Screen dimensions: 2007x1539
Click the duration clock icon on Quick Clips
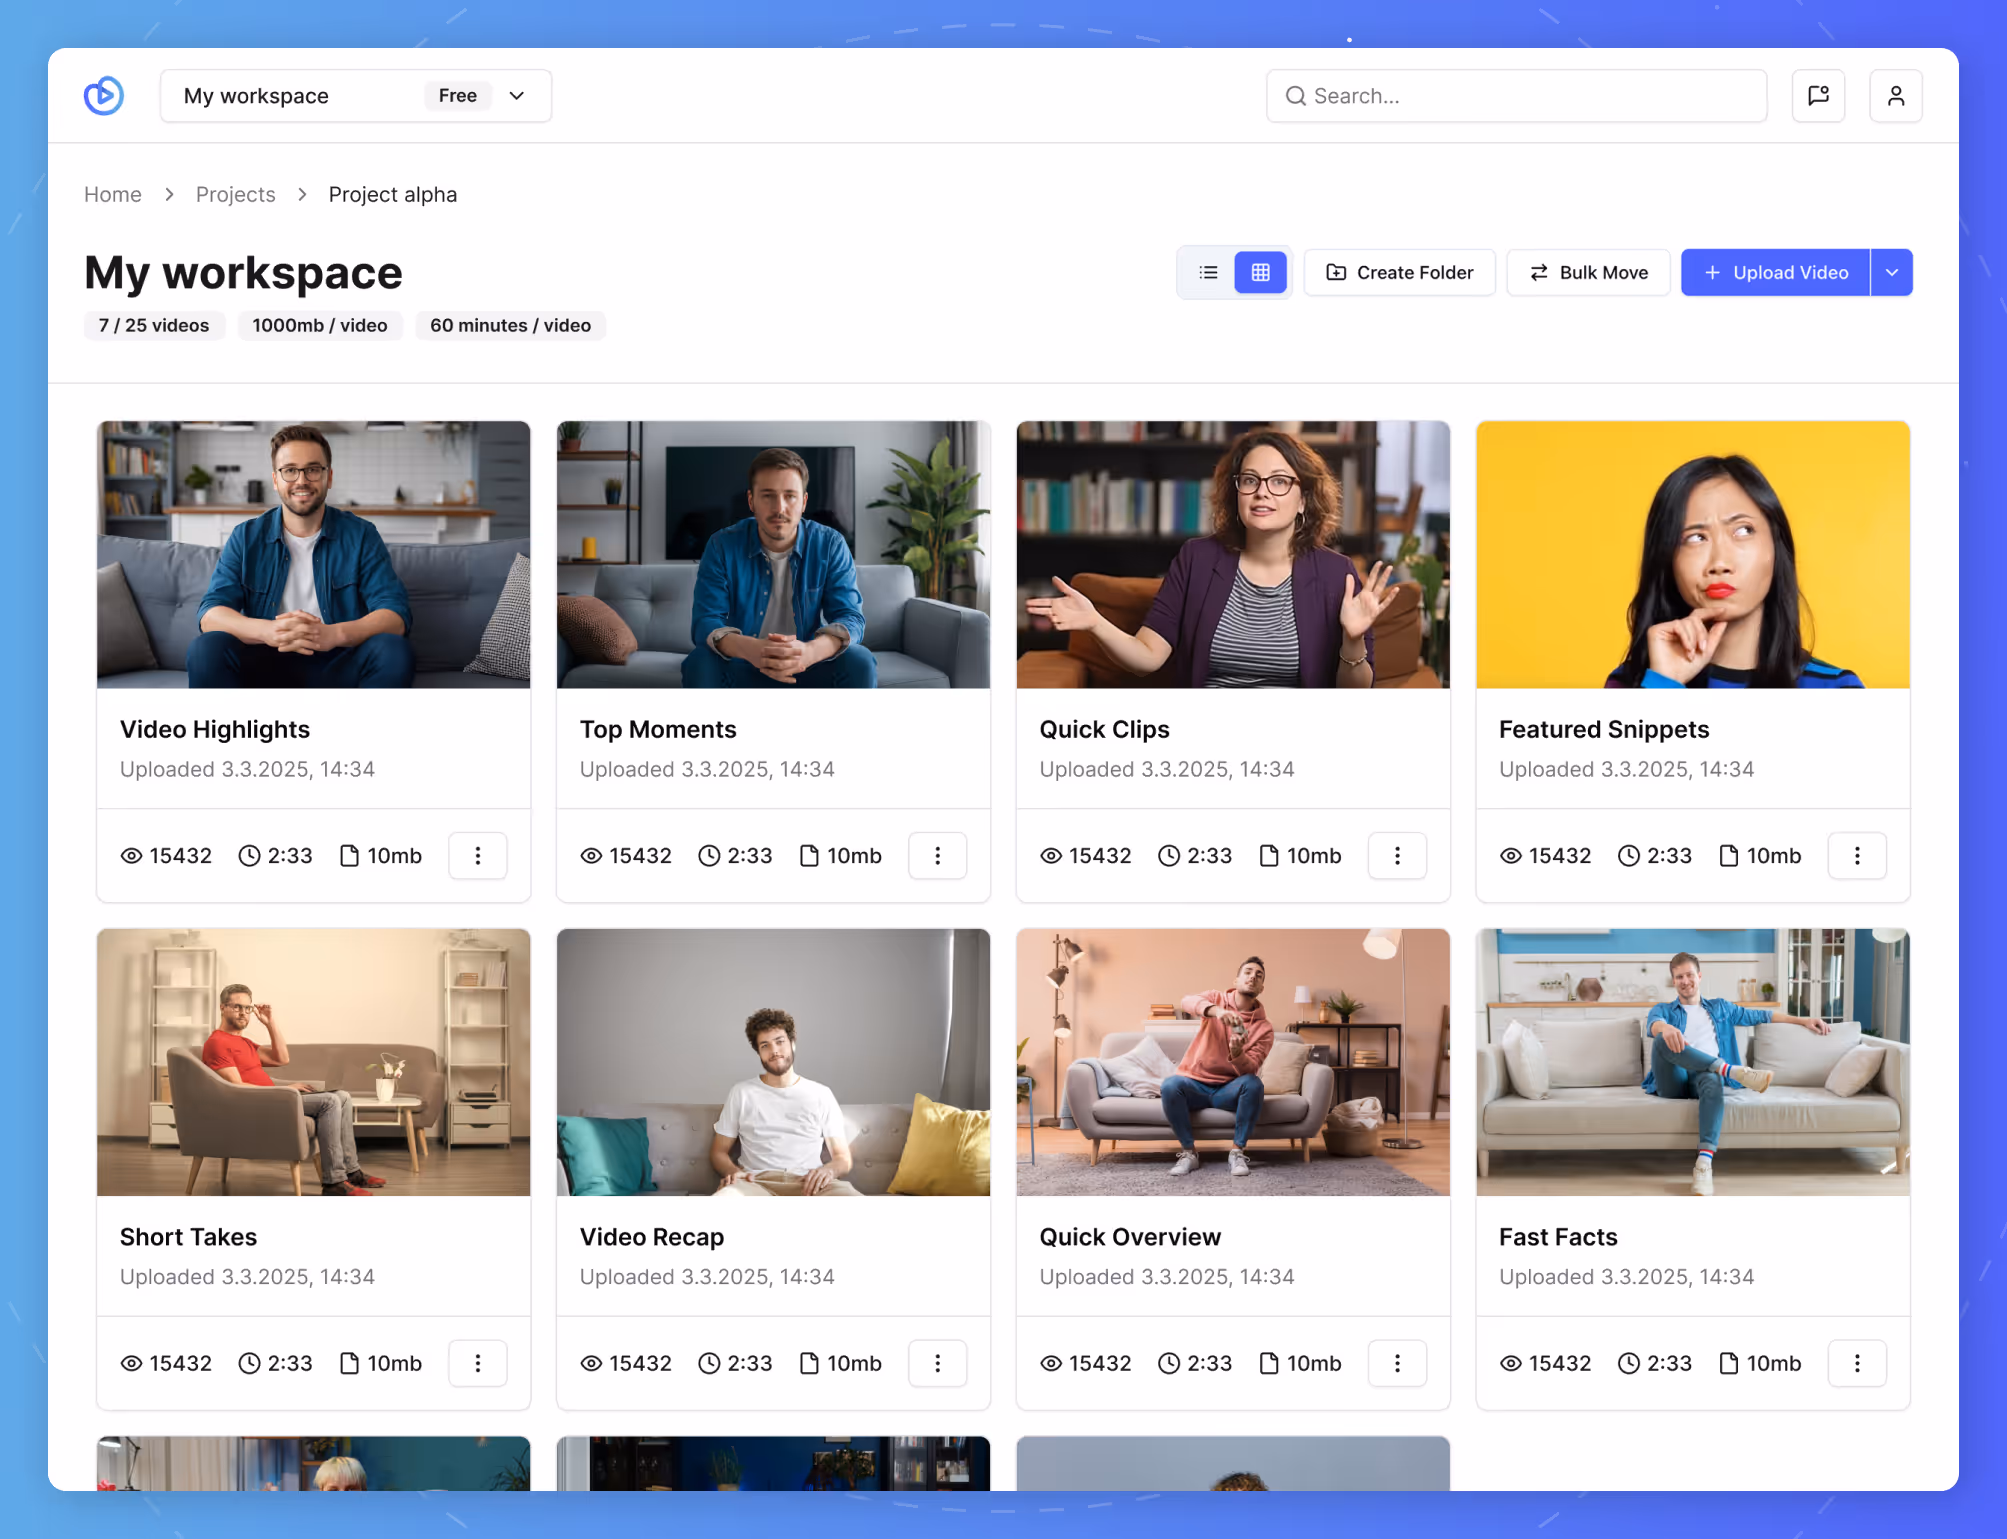point(1169,856)
